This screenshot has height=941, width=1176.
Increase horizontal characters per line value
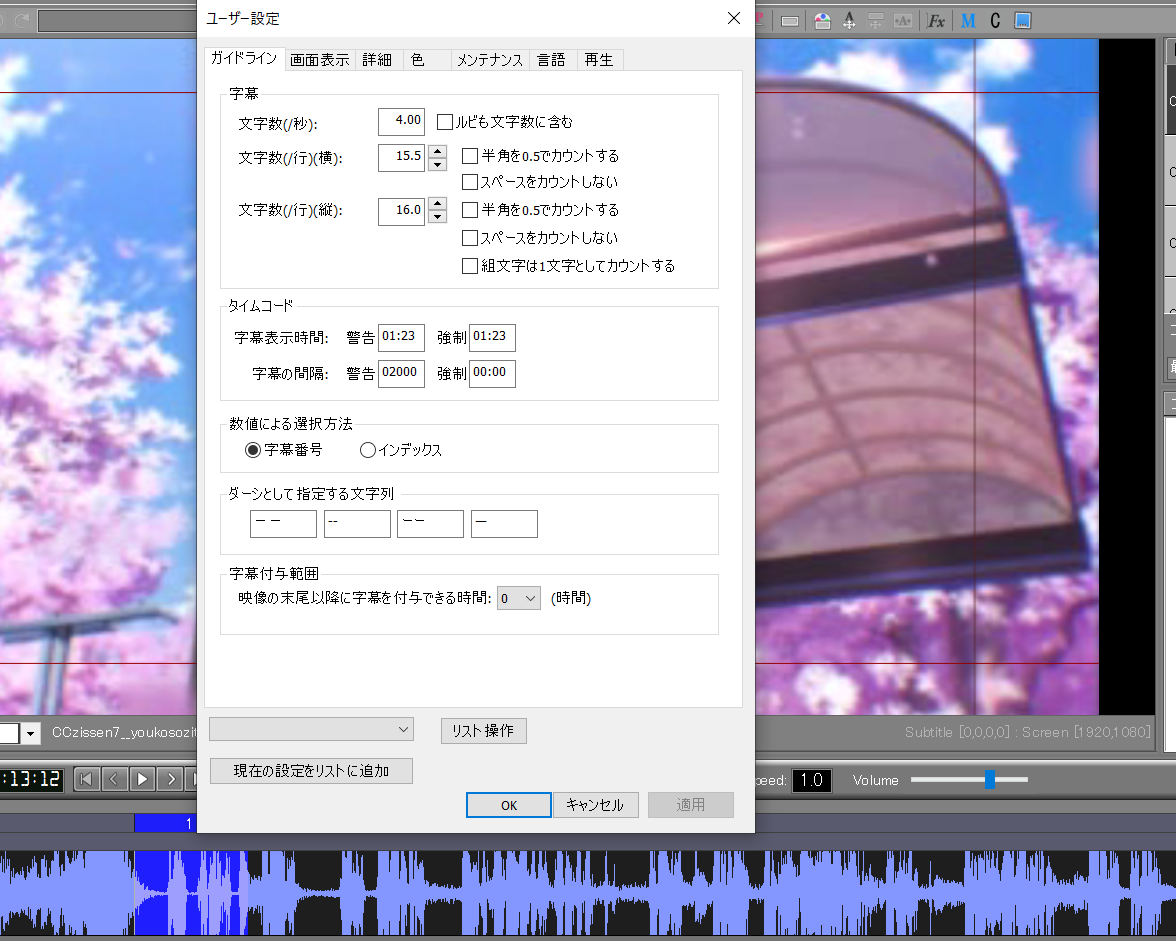pyautogui.click(x=437, y=151)
